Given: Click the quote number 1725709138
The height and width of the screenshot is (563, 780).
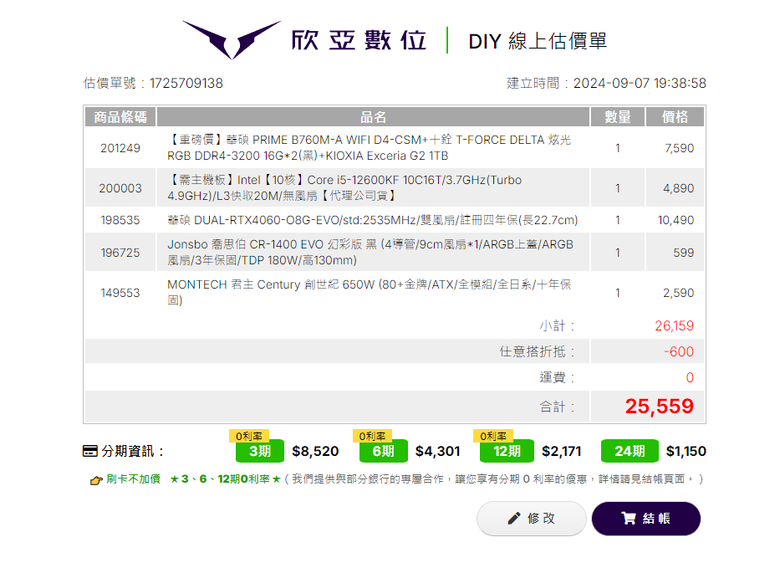Looking at the screenshot, I should (x=186, y=83).
